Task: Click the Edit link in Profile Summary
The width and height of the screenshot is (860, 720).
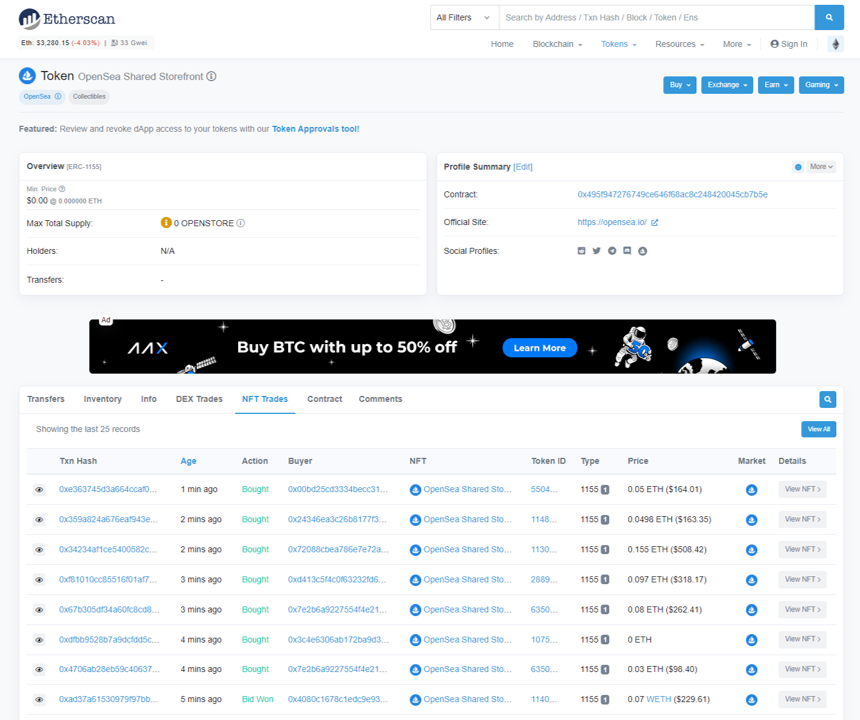Action: (x=523, y=167)
